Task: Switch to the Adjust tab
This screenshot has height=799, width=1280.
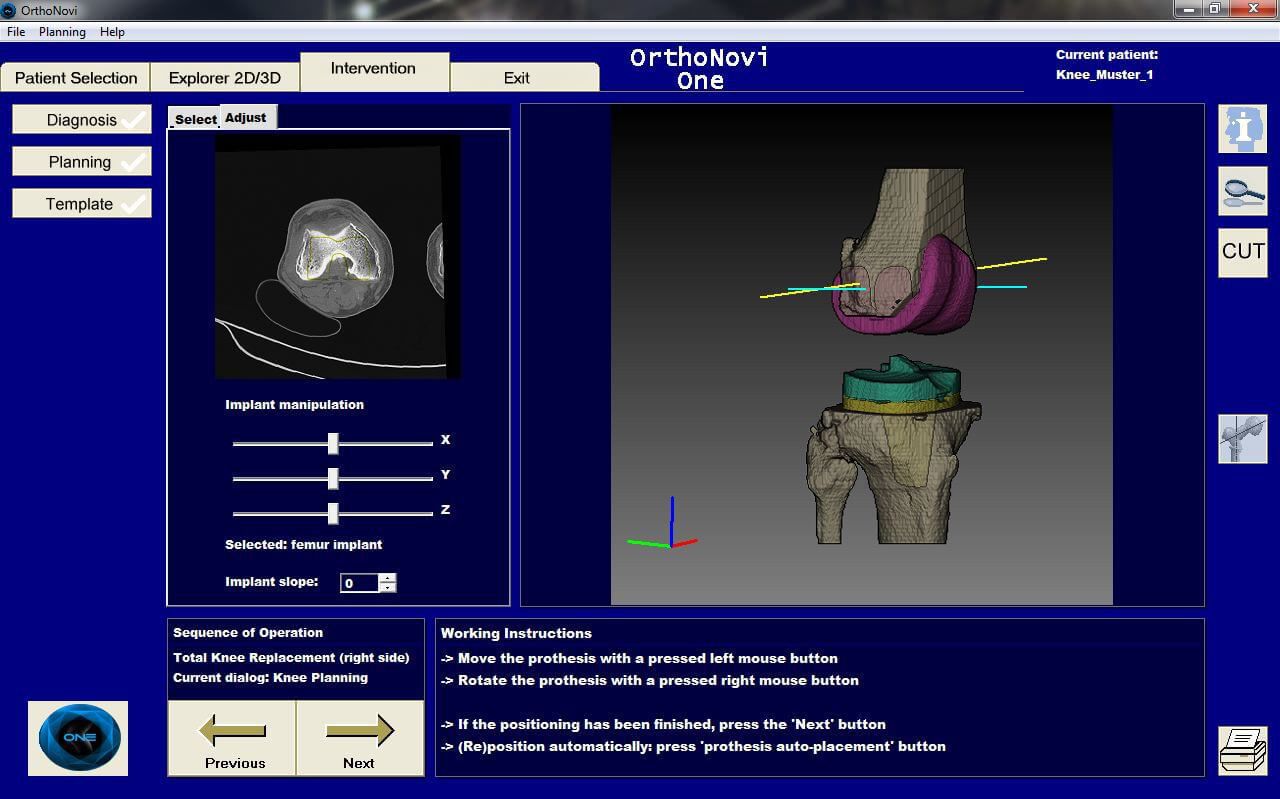Action: [246, 117]
